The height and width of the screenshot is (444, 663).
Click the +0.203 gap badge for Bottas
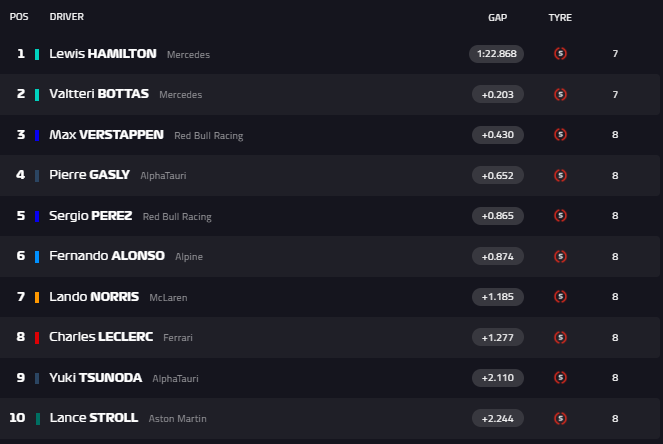pos(497,94)
